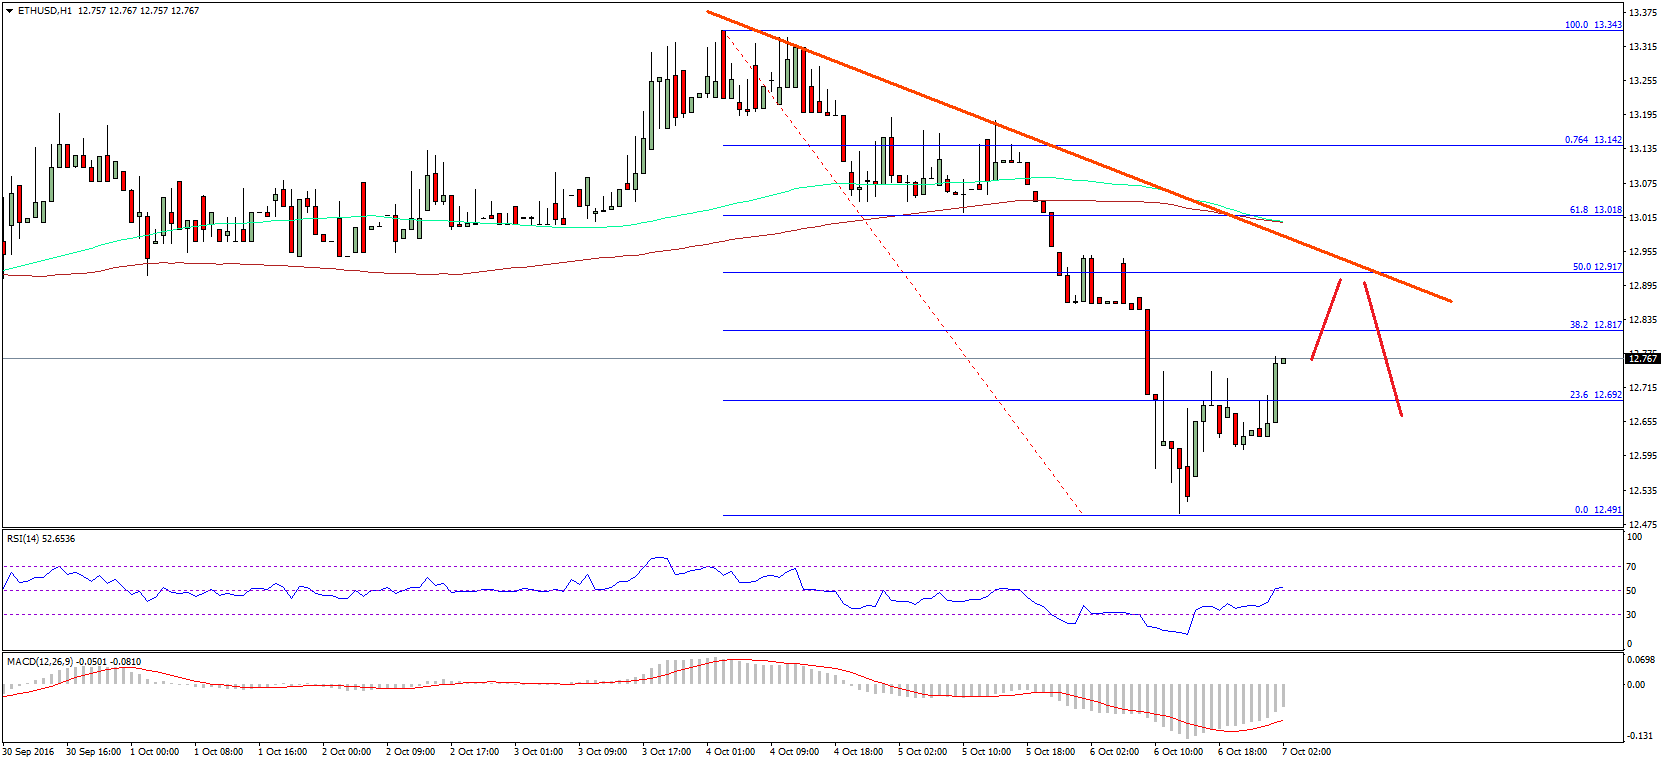Click the 1 Oct 00:00 time label

point(154,752)
